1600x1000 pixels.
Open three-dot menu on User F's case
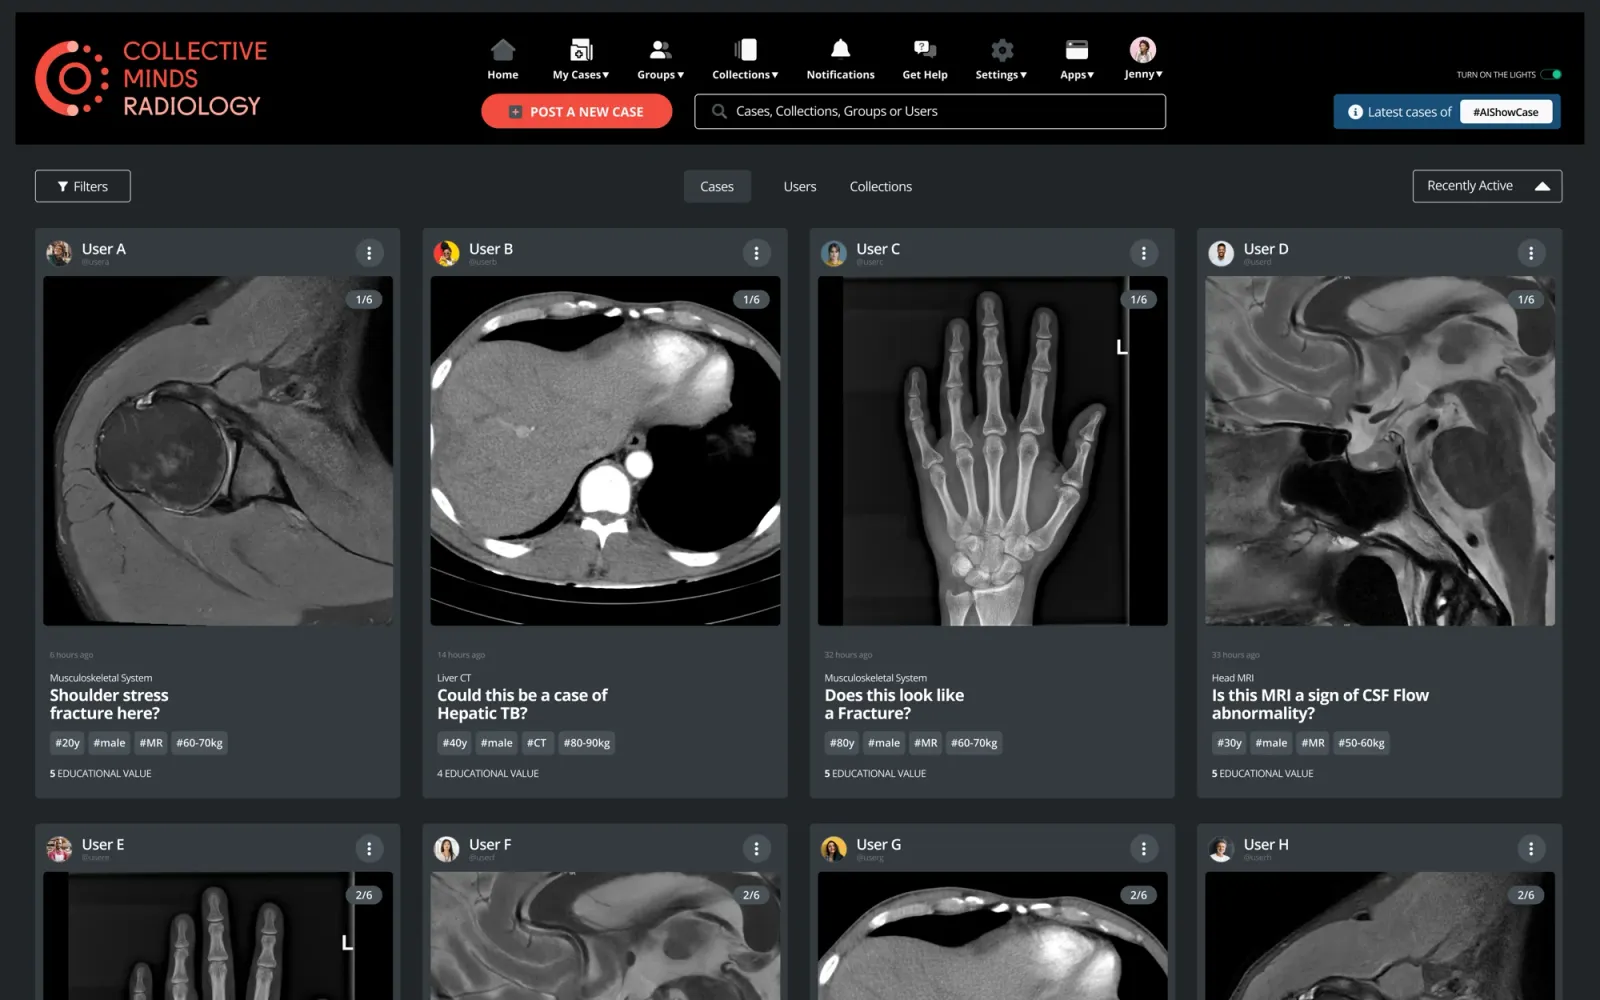click(x=756, y=849)
